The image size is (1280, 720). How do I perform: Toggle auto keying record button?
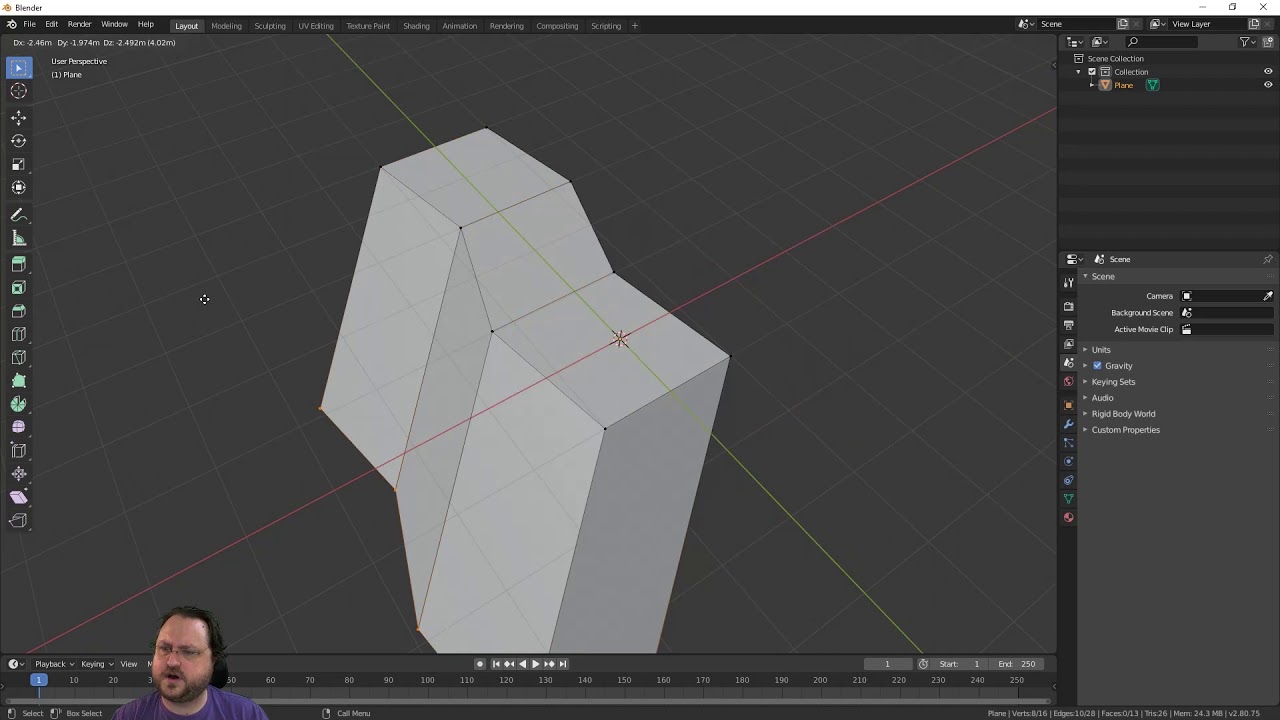point(480,664)
